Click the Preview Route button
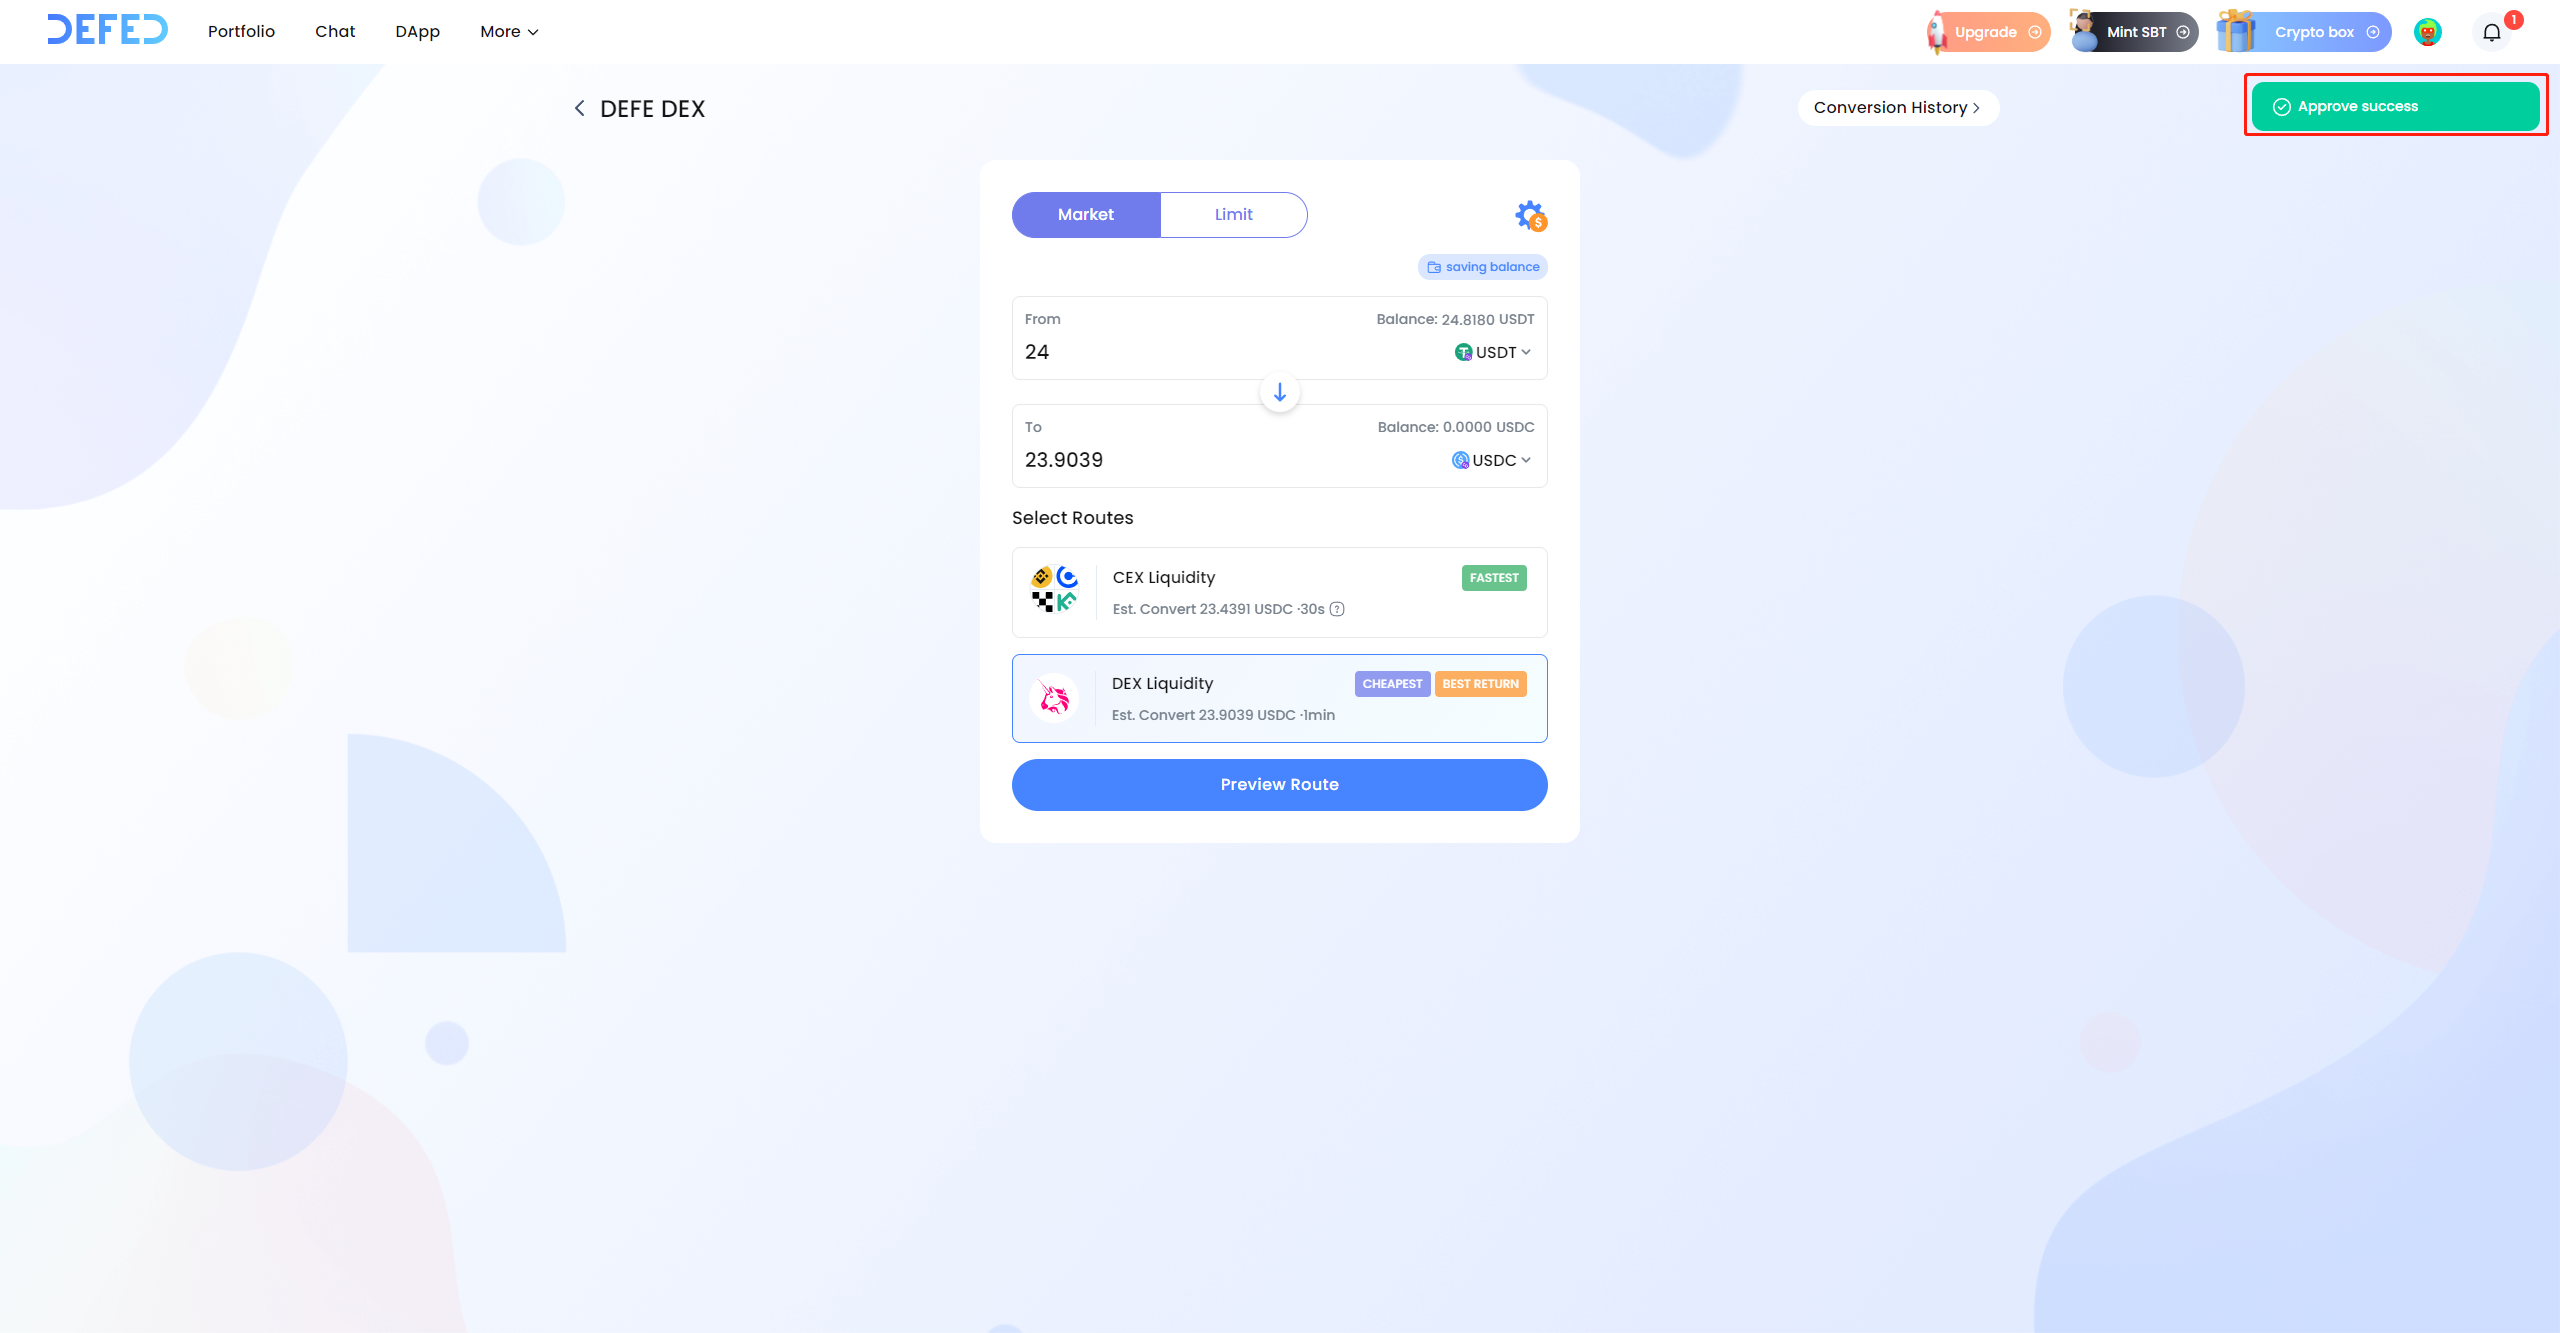Viewport: 2560px width, 1333px height. tap(1279, 784)
